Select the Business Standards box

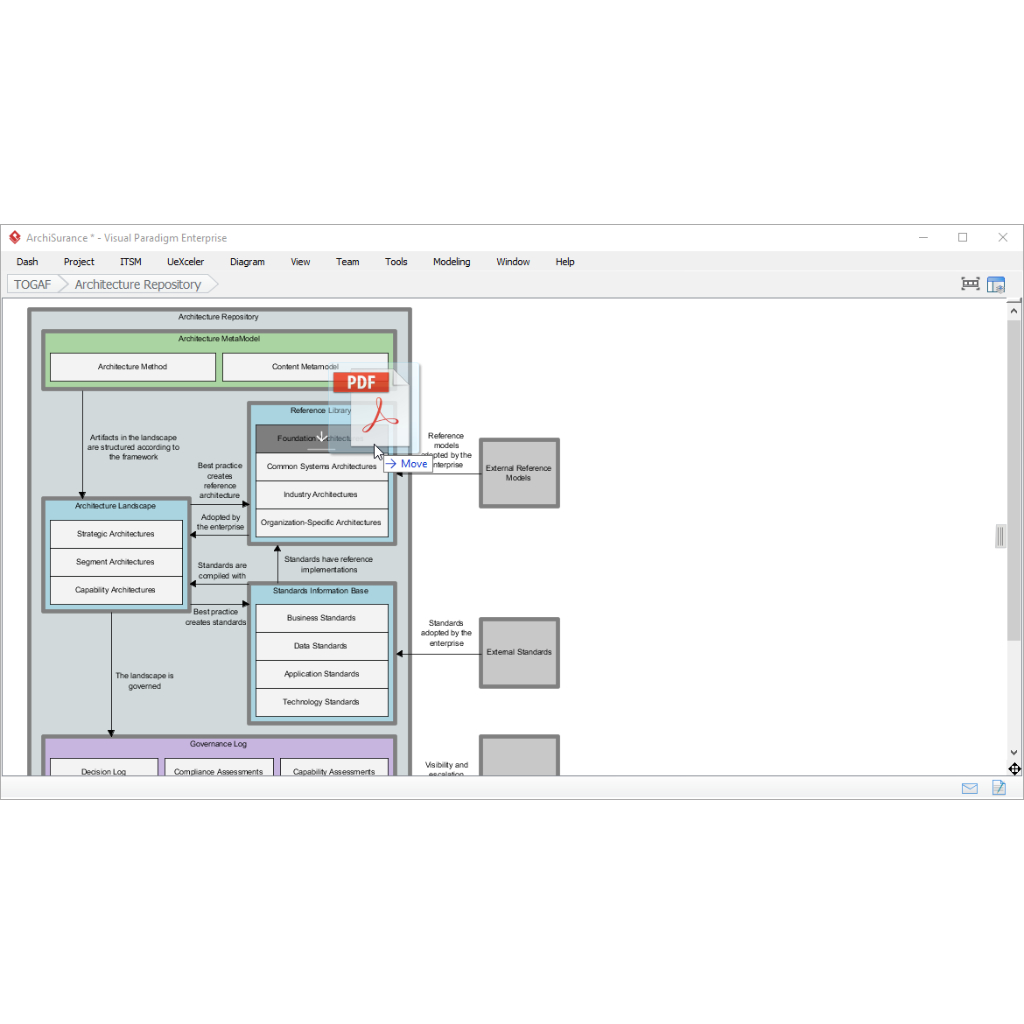(x=322, y=618)
